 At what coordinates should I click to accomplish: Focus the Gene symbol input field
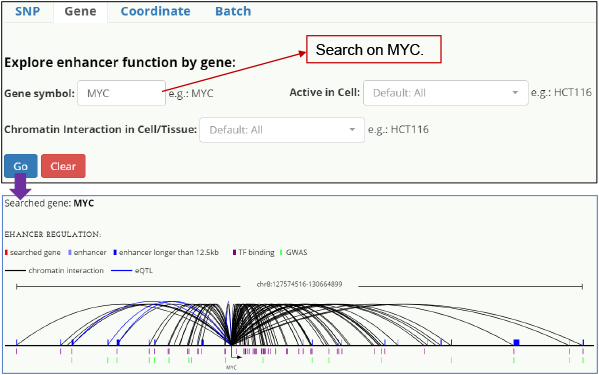click(121, 93)
